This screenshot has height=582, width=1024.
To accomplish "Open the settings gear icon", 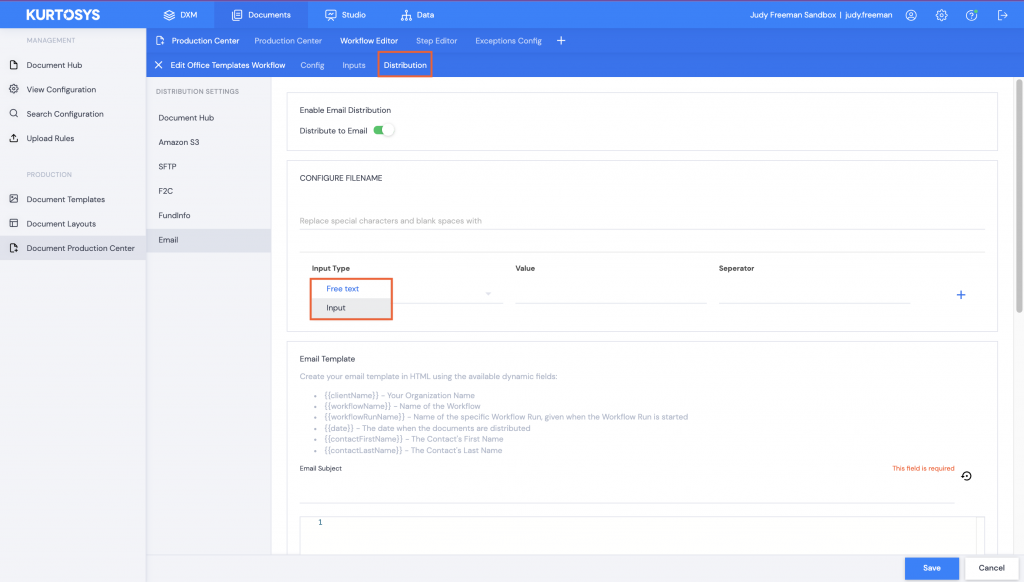I will (x=941, y=15).
